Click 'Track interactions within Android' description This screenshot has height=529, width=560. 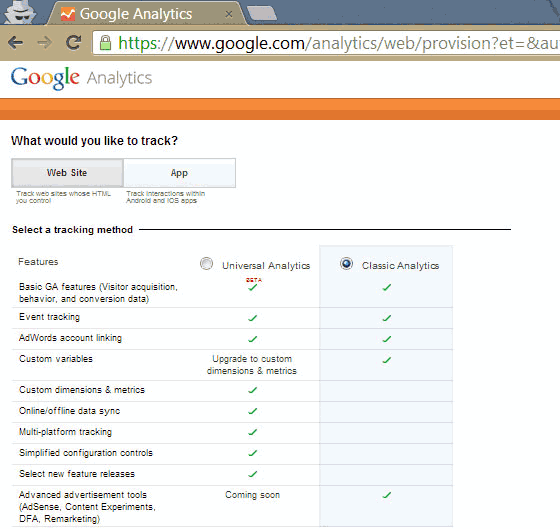coord(166,197)
